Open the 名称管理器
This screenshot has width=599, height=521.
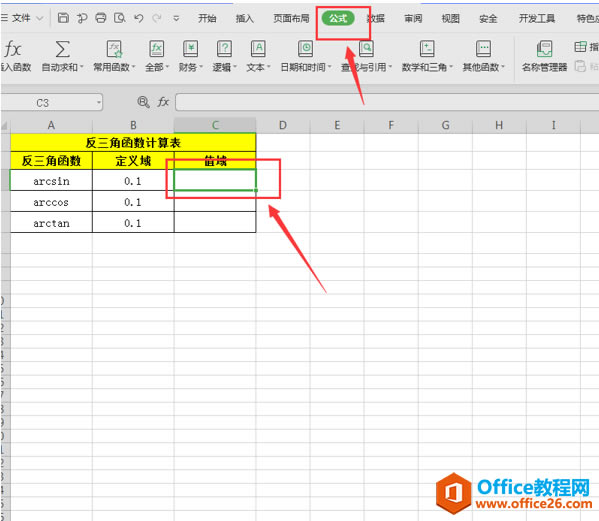click(544, 56)
